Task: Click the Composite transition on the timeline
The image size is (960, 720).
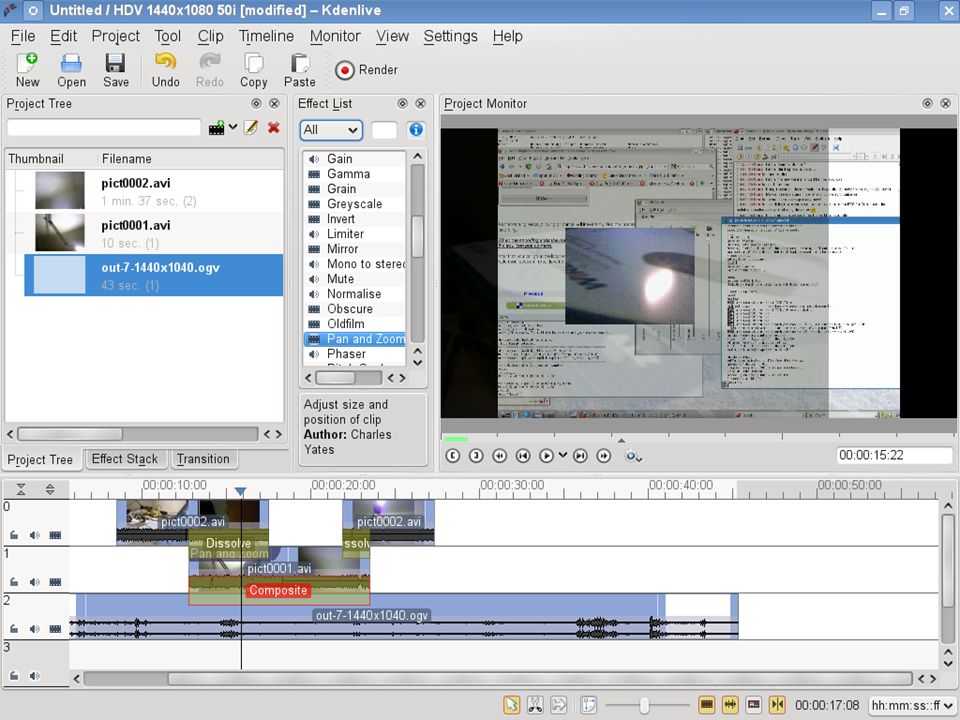Action: (278, 590)
